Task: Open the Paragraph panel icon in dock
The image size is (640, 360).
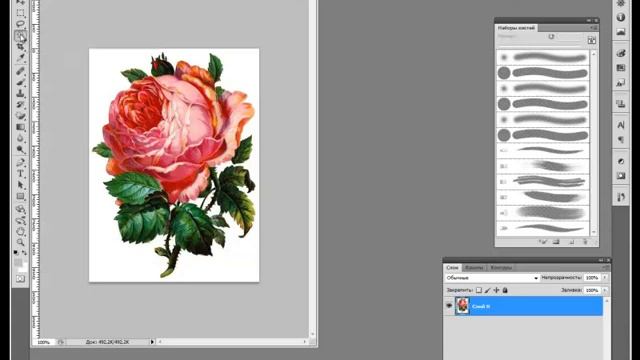Action: tap(621, 140)
